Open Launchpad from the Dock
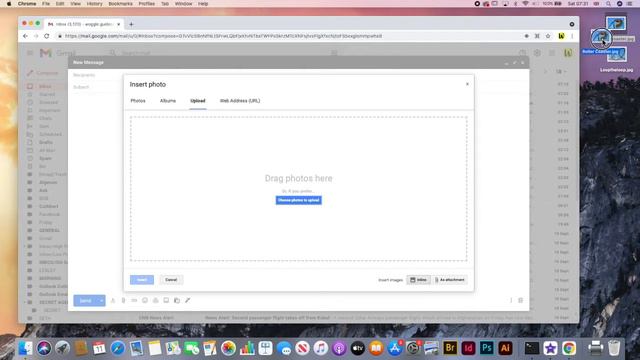 tap(62, 348)
